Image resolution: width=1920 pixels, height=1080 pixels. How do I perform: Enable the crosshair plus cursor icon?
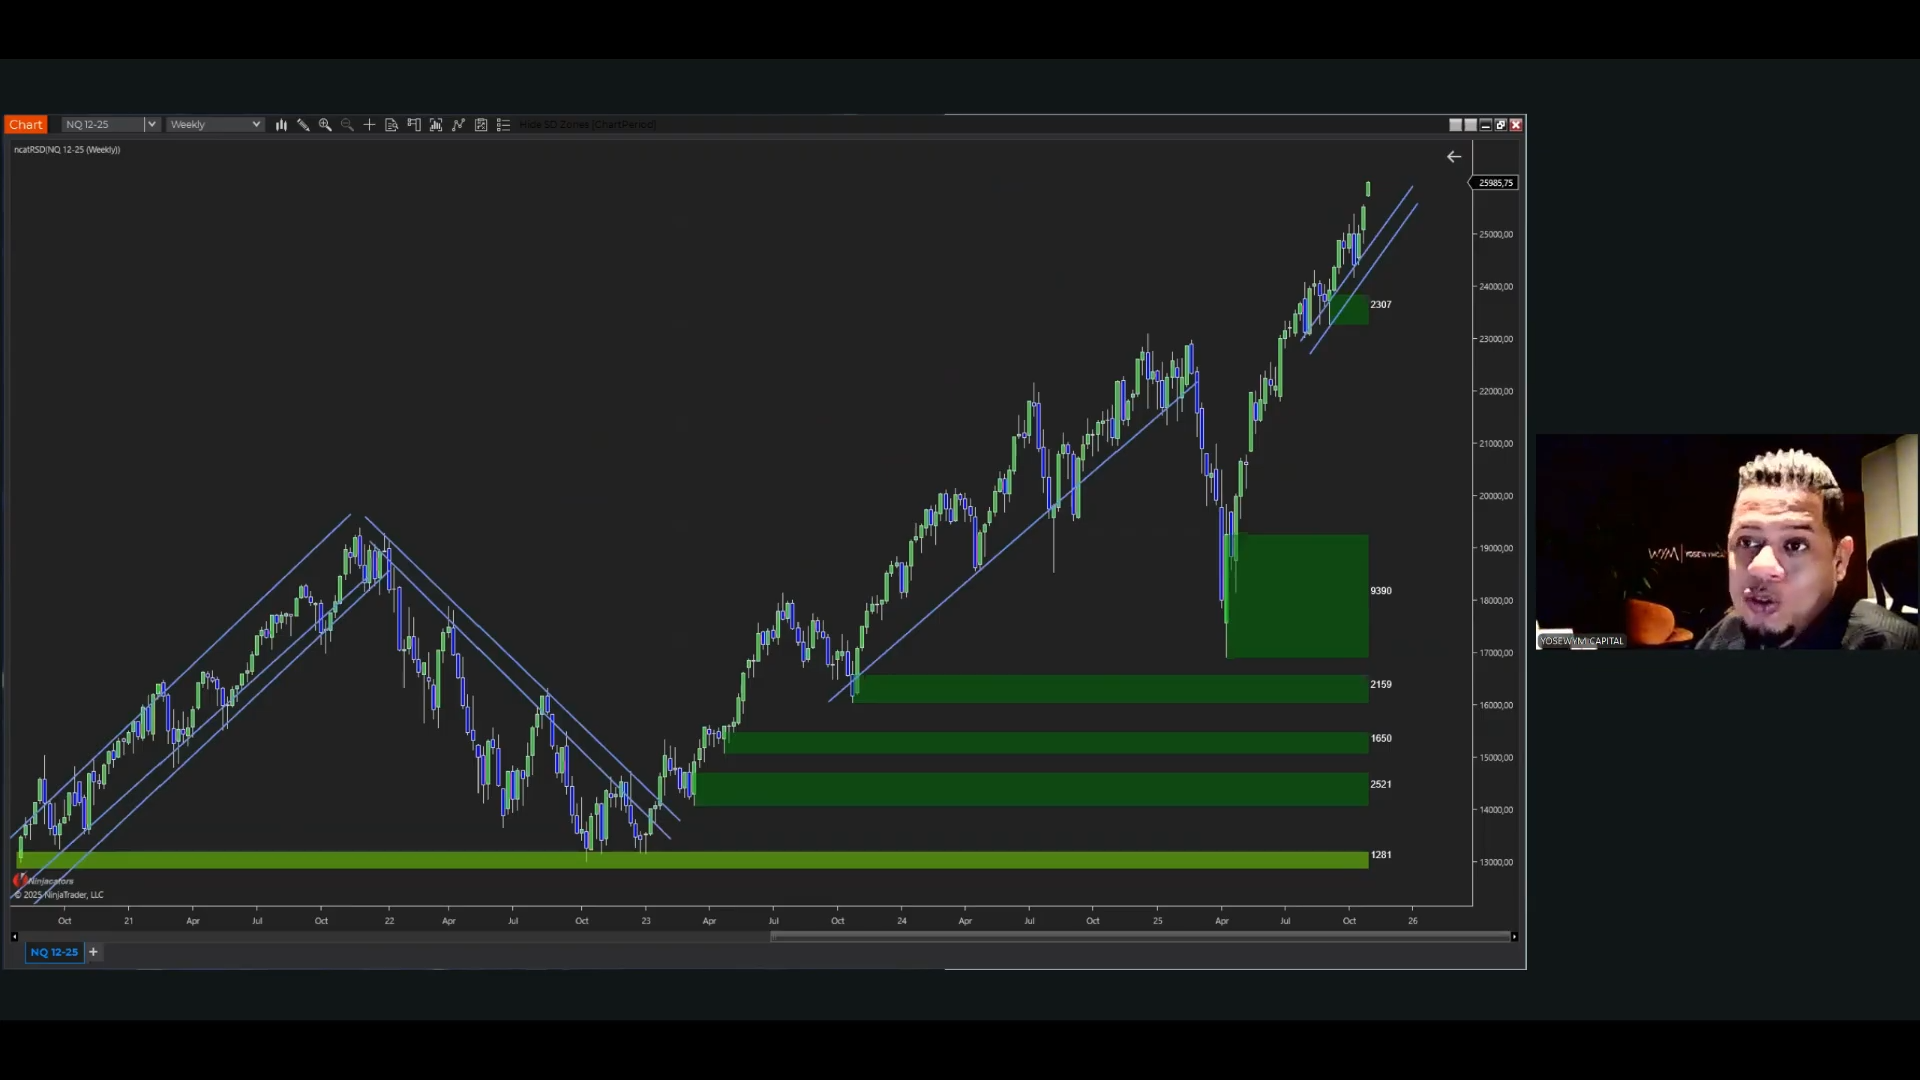point(369,125)
